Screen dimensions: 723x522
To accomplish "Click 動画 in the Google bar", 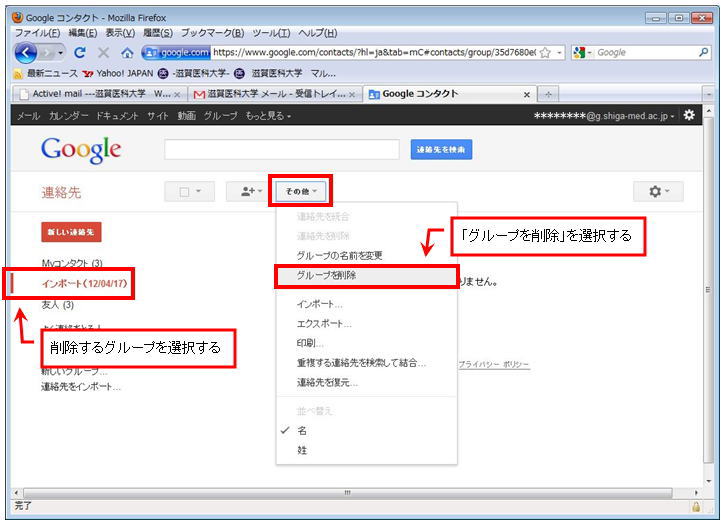I will pyautogui.click(x=187, y=116).
